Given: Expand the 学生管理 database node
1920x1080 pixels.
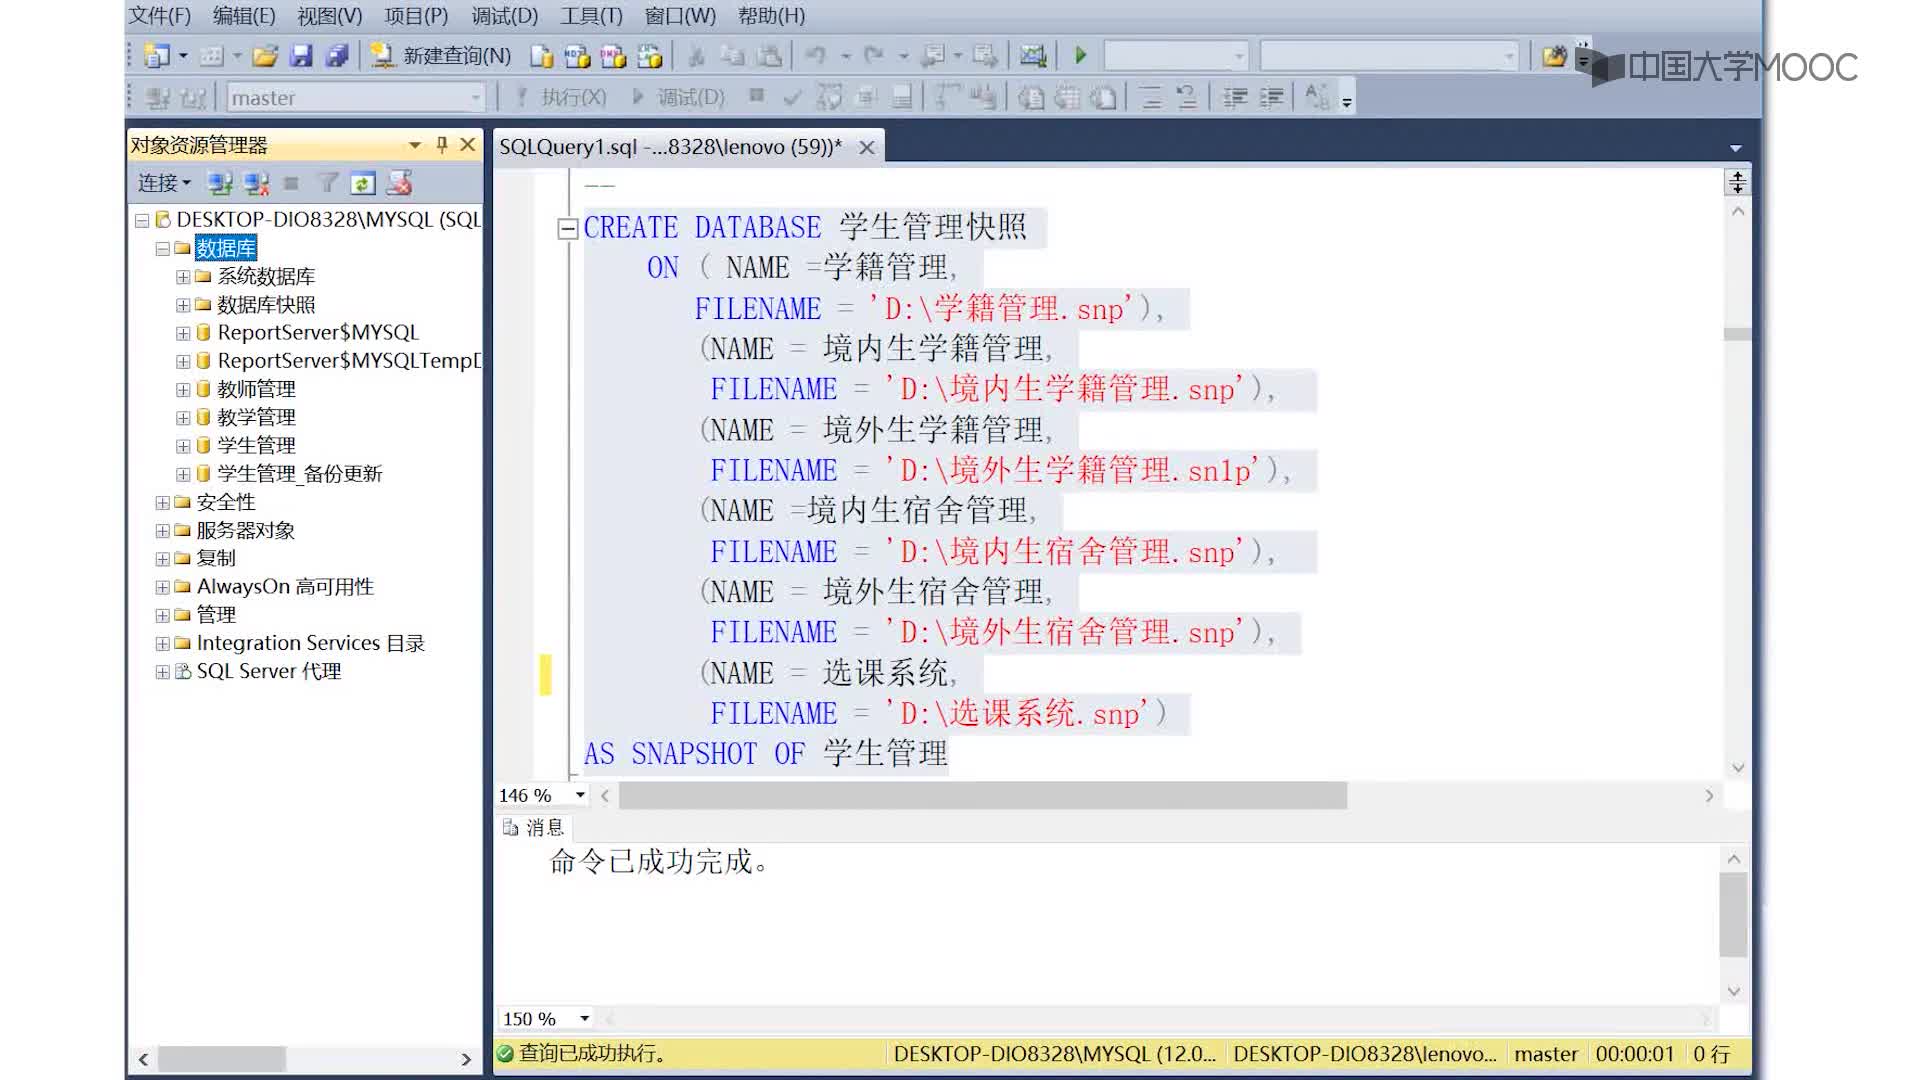Looking at the screenshot, I should [x=183, y=446].
